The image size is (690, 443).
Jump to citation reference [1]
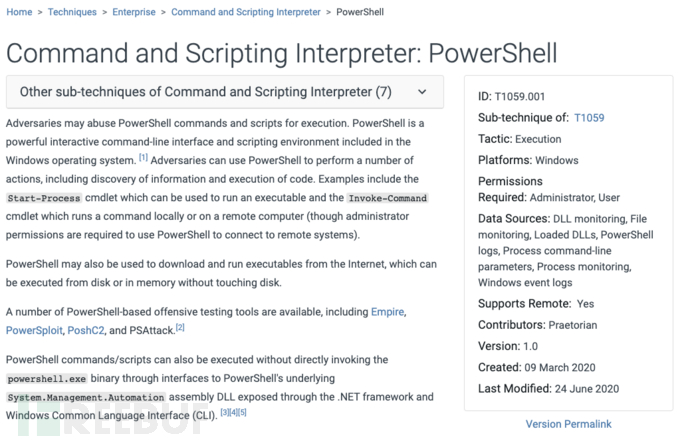coord(143,157)
